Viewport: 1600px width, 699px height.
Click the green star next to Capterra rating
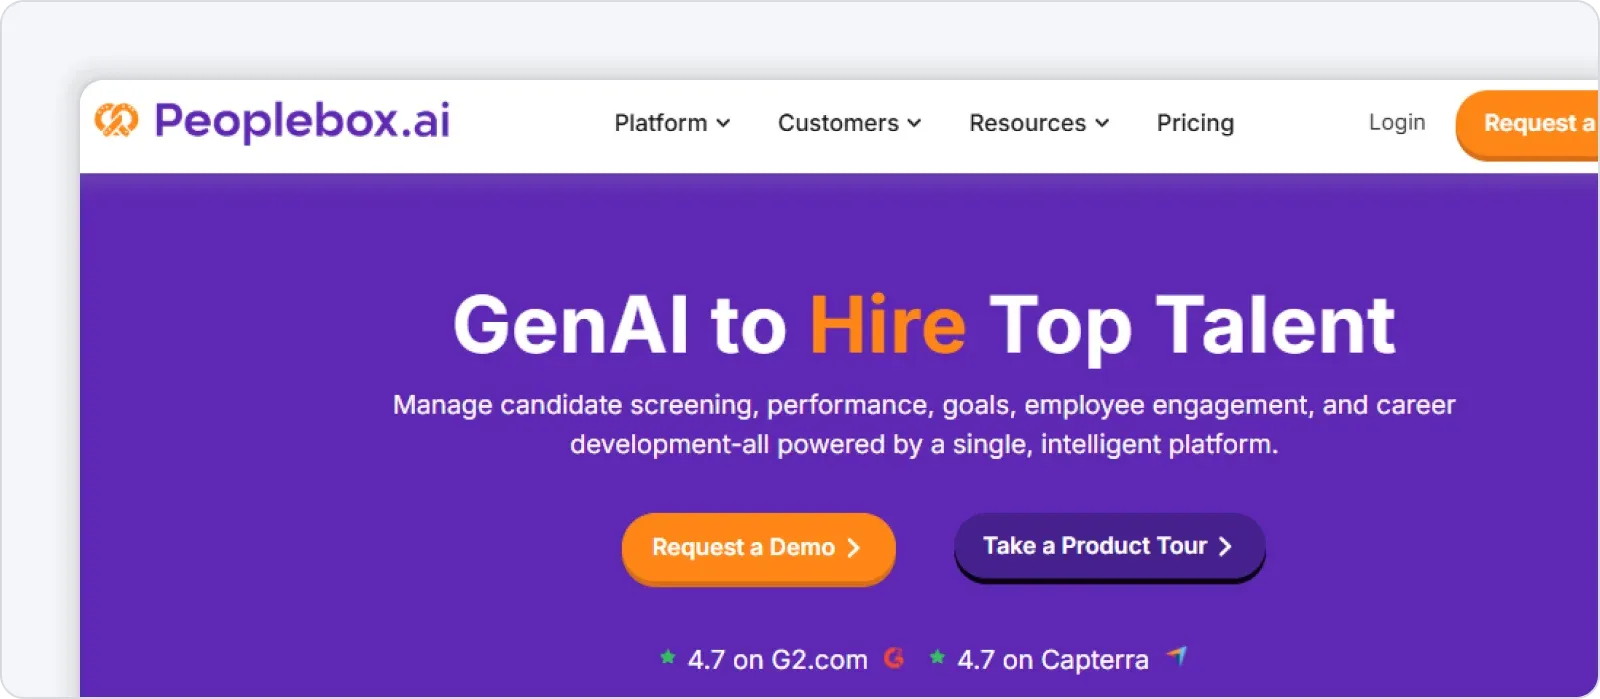point(936,658)
